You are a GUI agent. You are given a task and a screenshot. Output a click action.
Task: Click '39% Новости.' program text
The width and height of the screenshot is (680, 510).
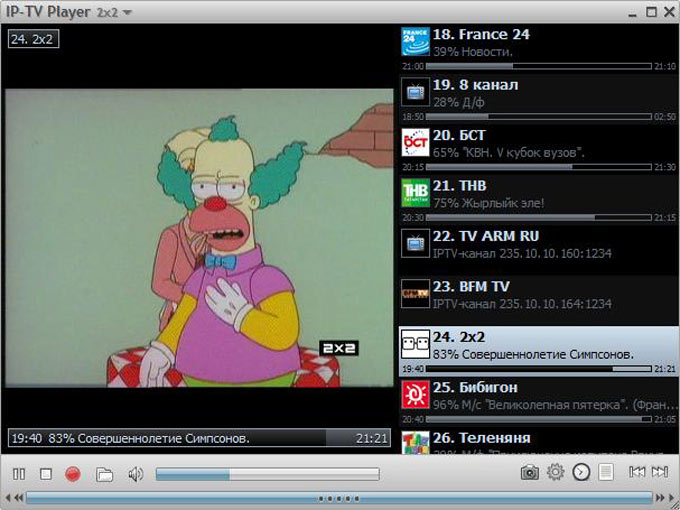pos(473,52)
